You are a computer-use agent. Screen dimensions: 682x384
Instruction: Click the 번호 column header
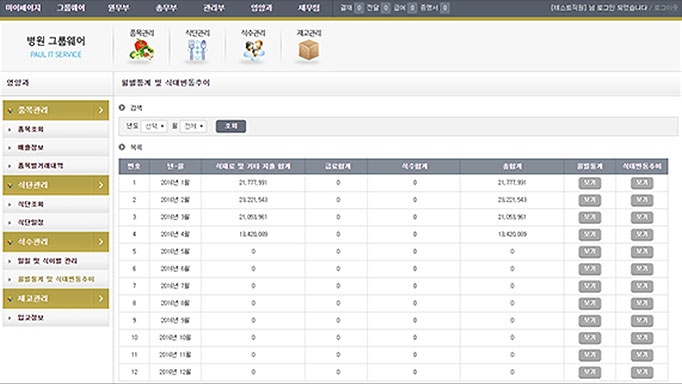tap(134, 167)
